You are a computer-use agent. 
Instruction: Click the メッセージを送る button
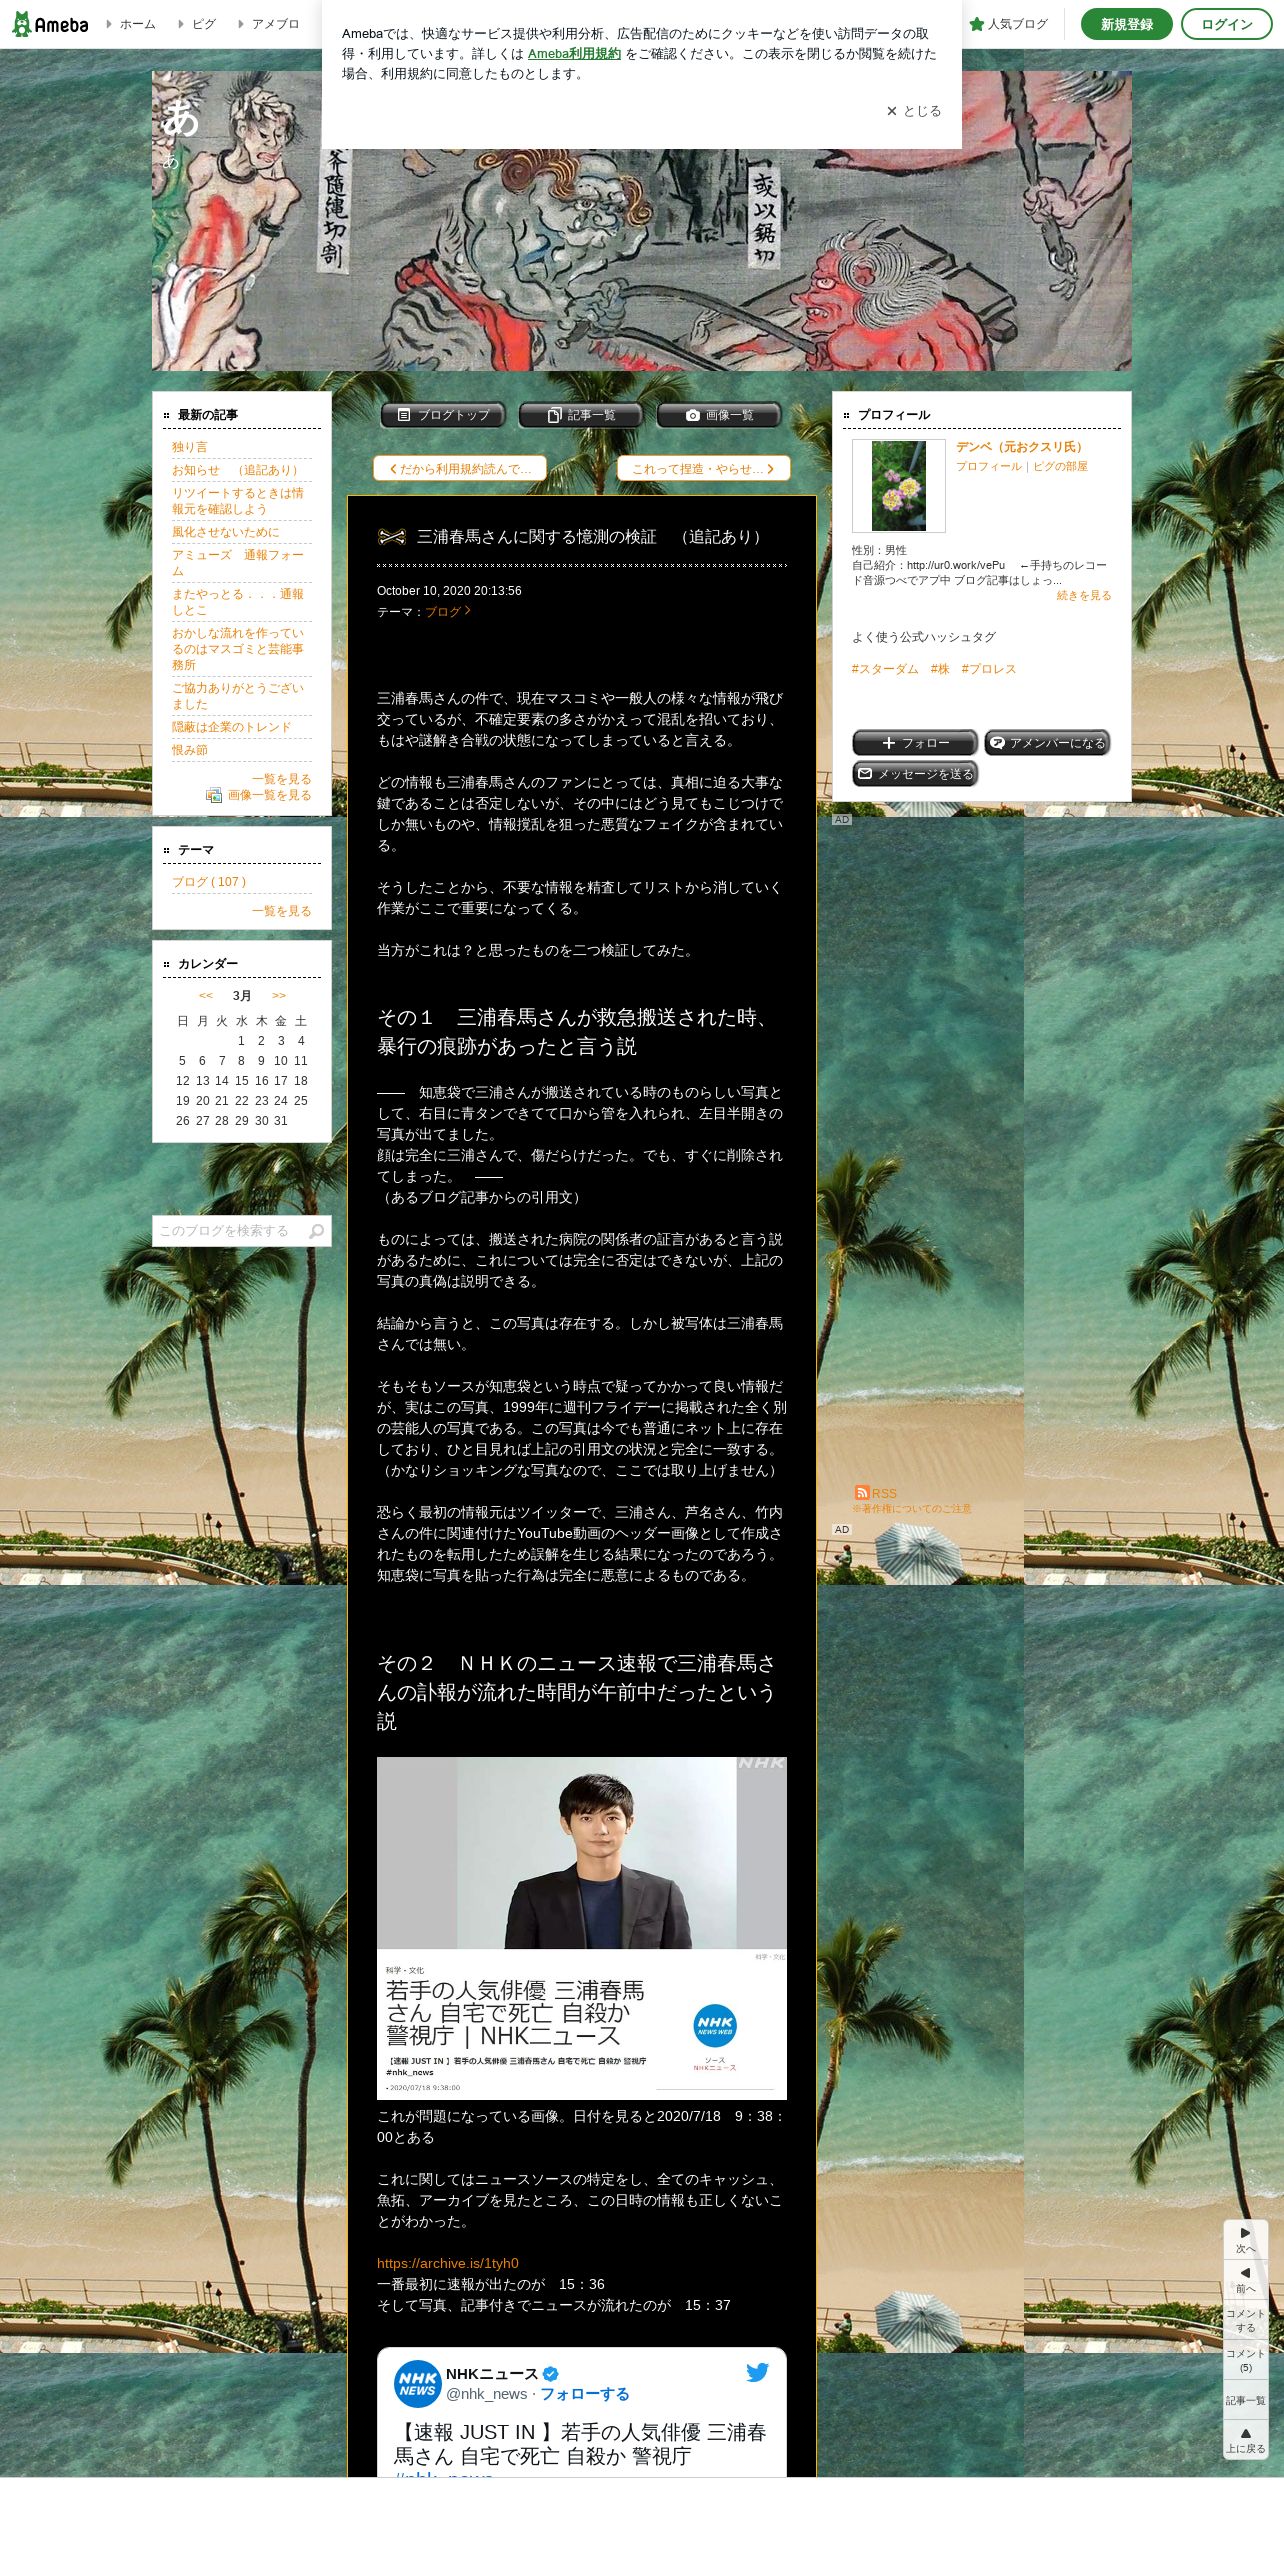(915, 774)
